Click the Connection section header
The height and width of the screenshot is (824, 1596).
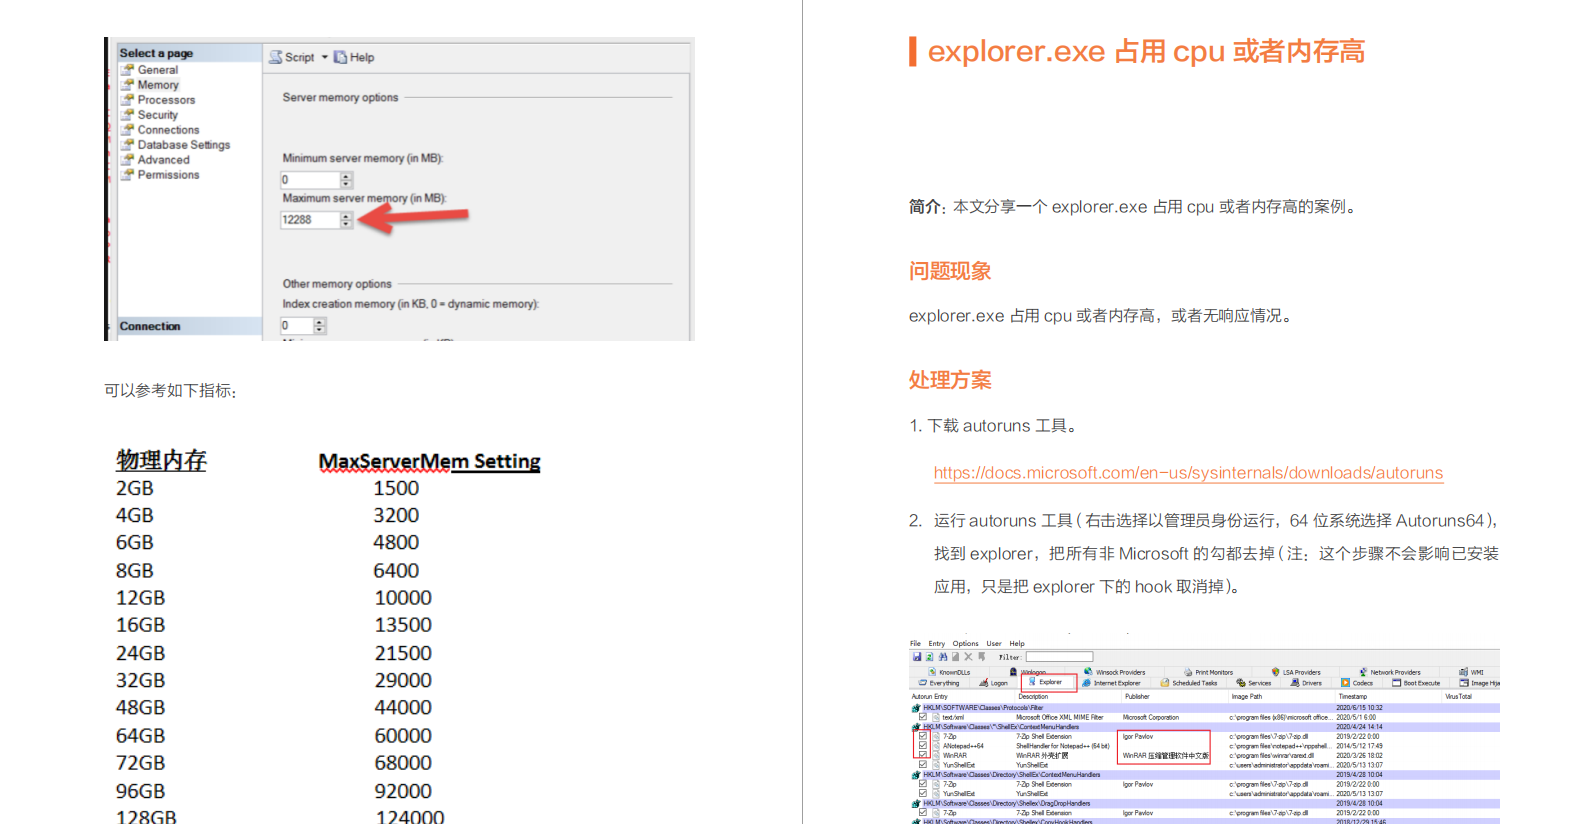point(189,326)
